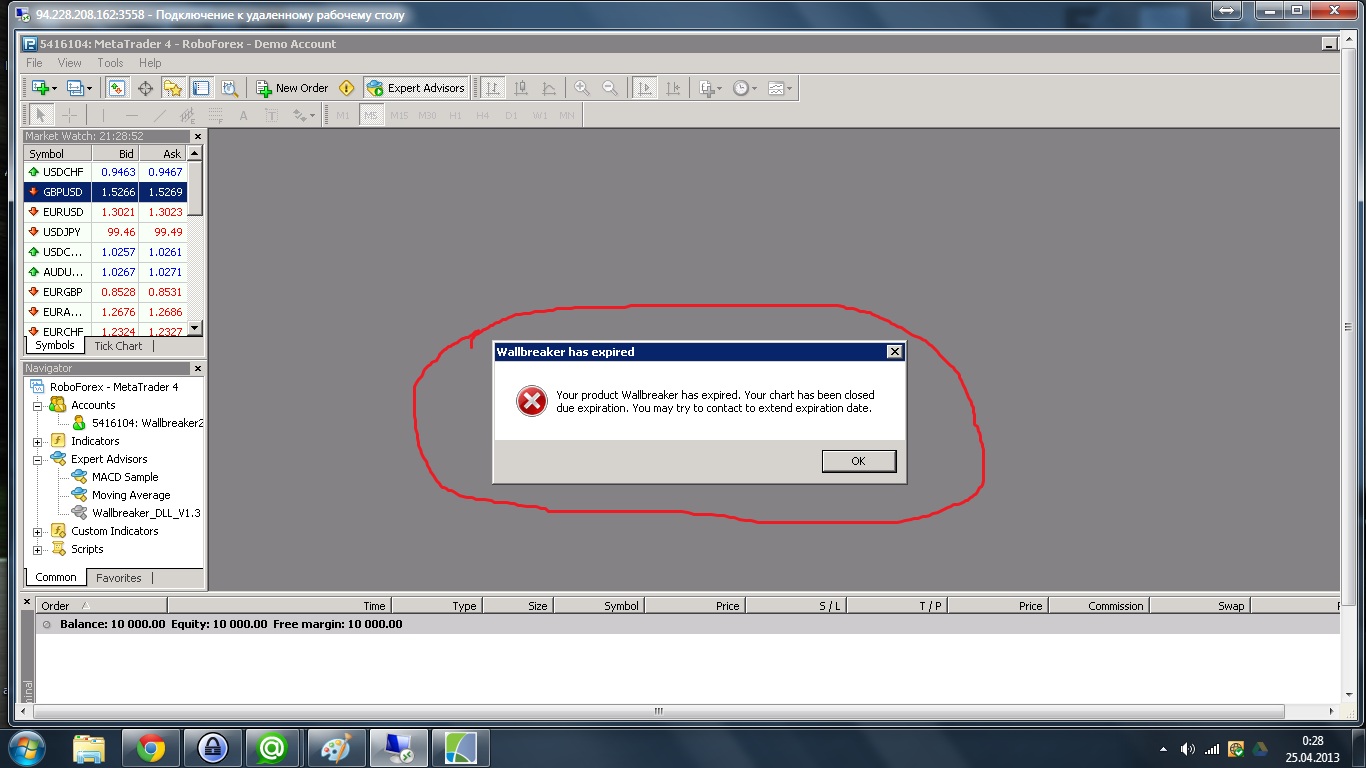Select the Text tool icon

click(243, 115)
